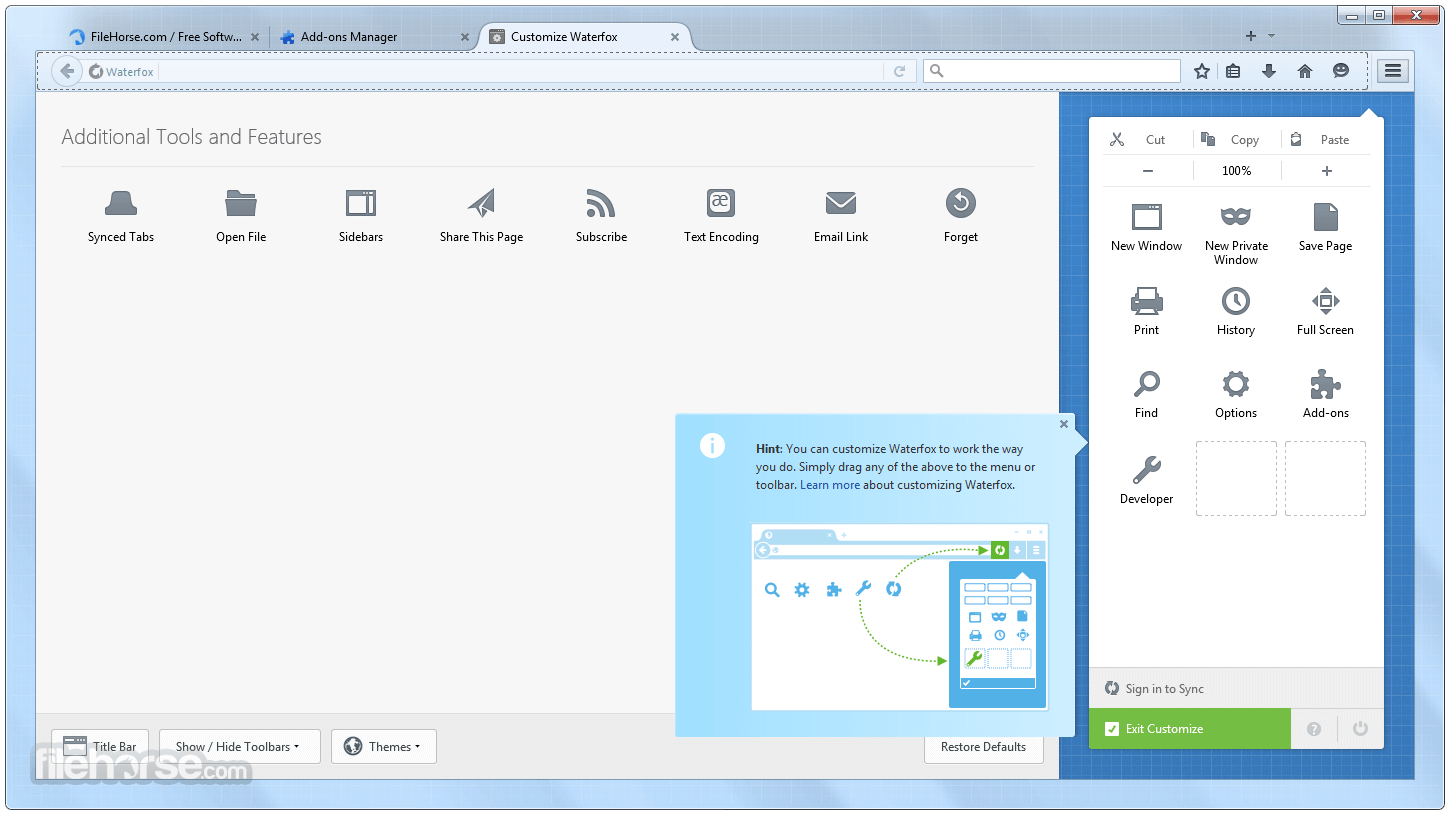The width and height of the screenshot is (1450, 815).
Task: Select the Share This Page paper plane
Action: (x=481, y=204)
